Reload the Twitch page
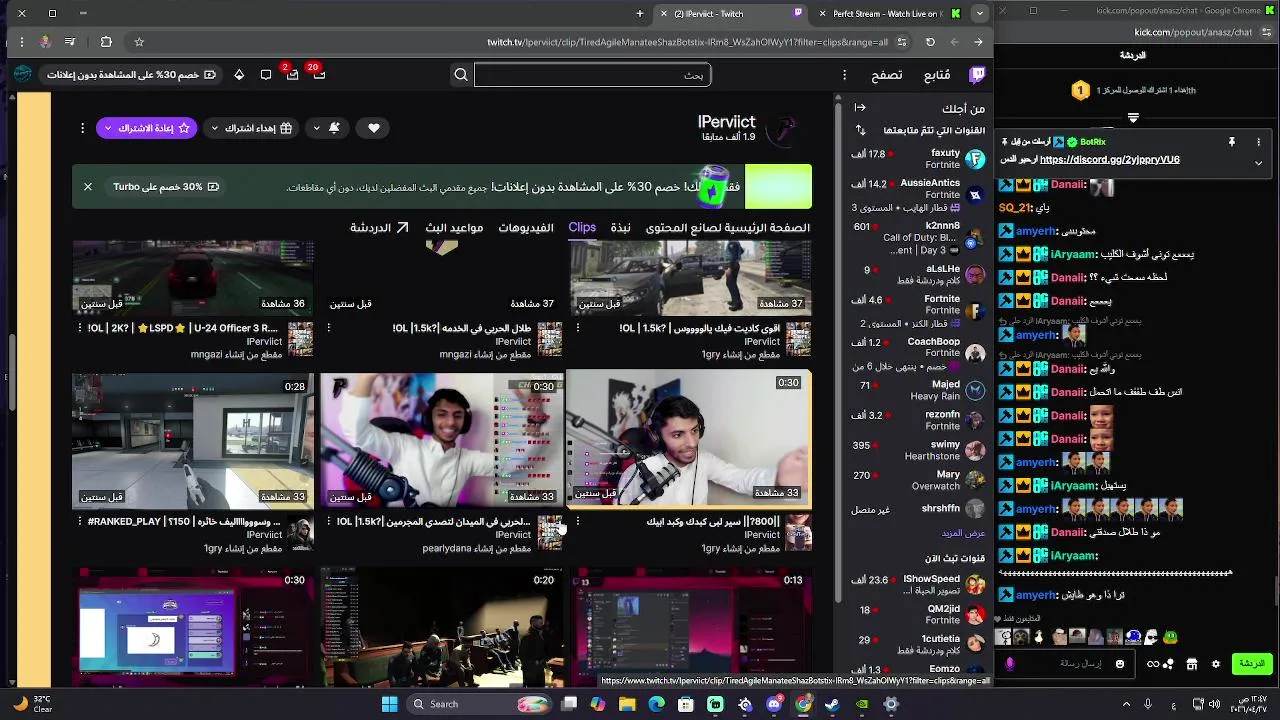 pyautogui.click(x=930, y=42)
